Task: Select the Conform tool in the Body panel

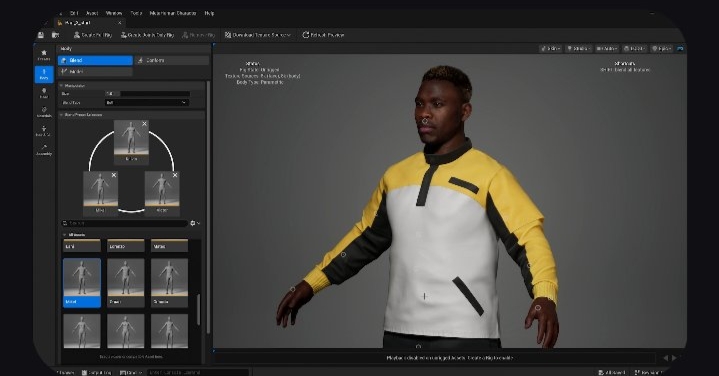Action: [x=172, y=60]
